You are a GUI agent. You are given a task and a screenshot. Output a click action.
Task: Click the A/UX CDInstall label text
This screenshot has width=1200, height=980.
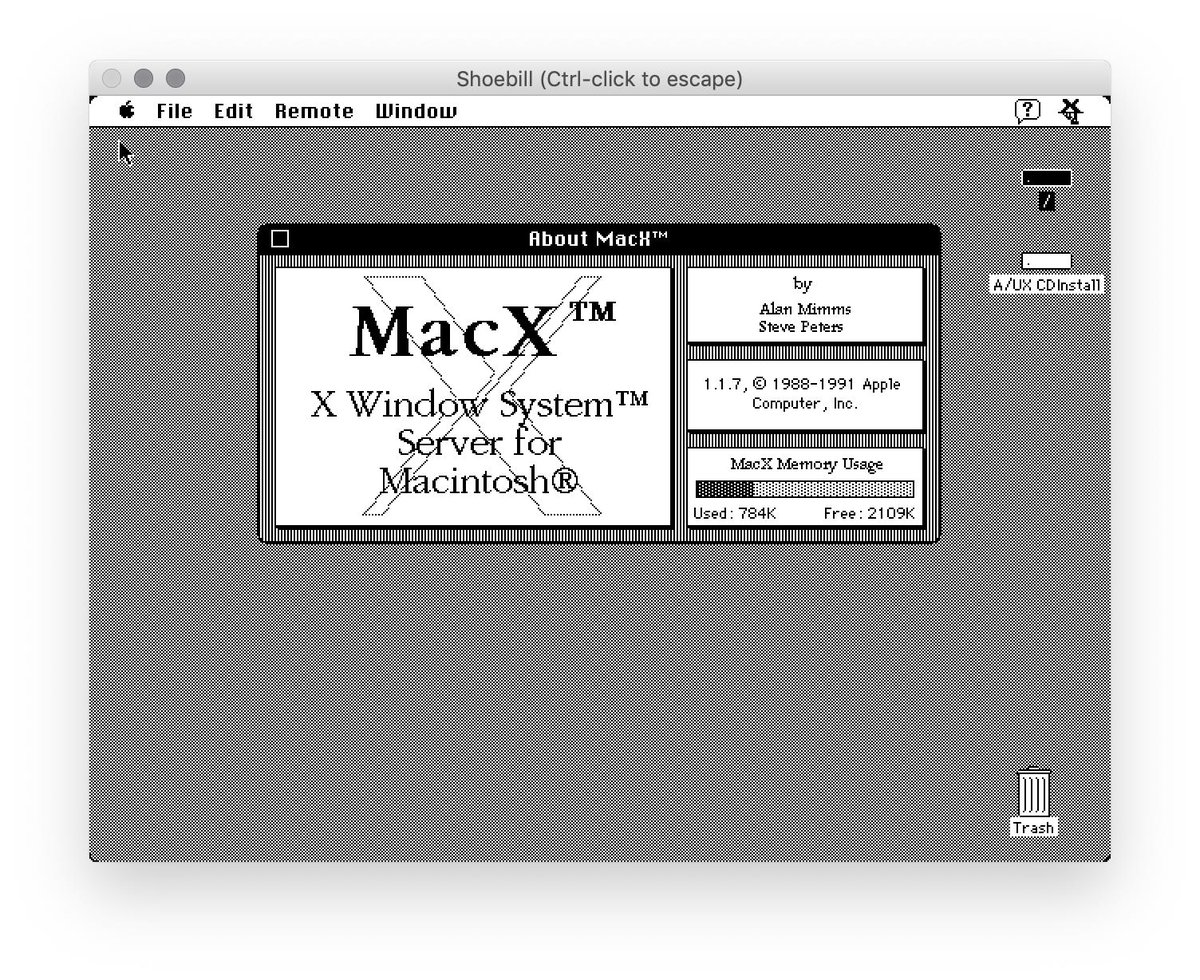click(1046, 285)
